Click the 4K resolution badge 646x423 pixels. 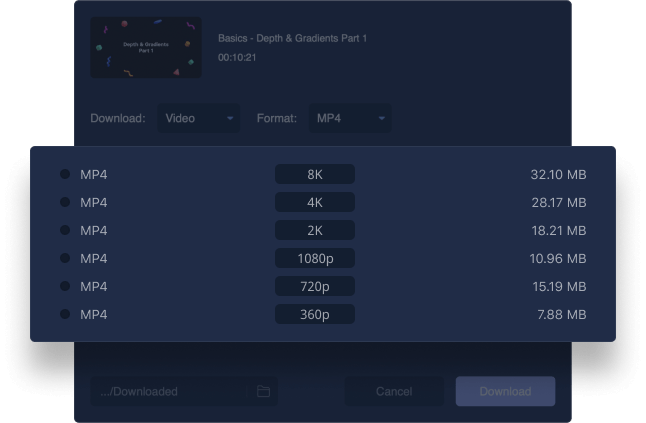(x=315, y=202)
